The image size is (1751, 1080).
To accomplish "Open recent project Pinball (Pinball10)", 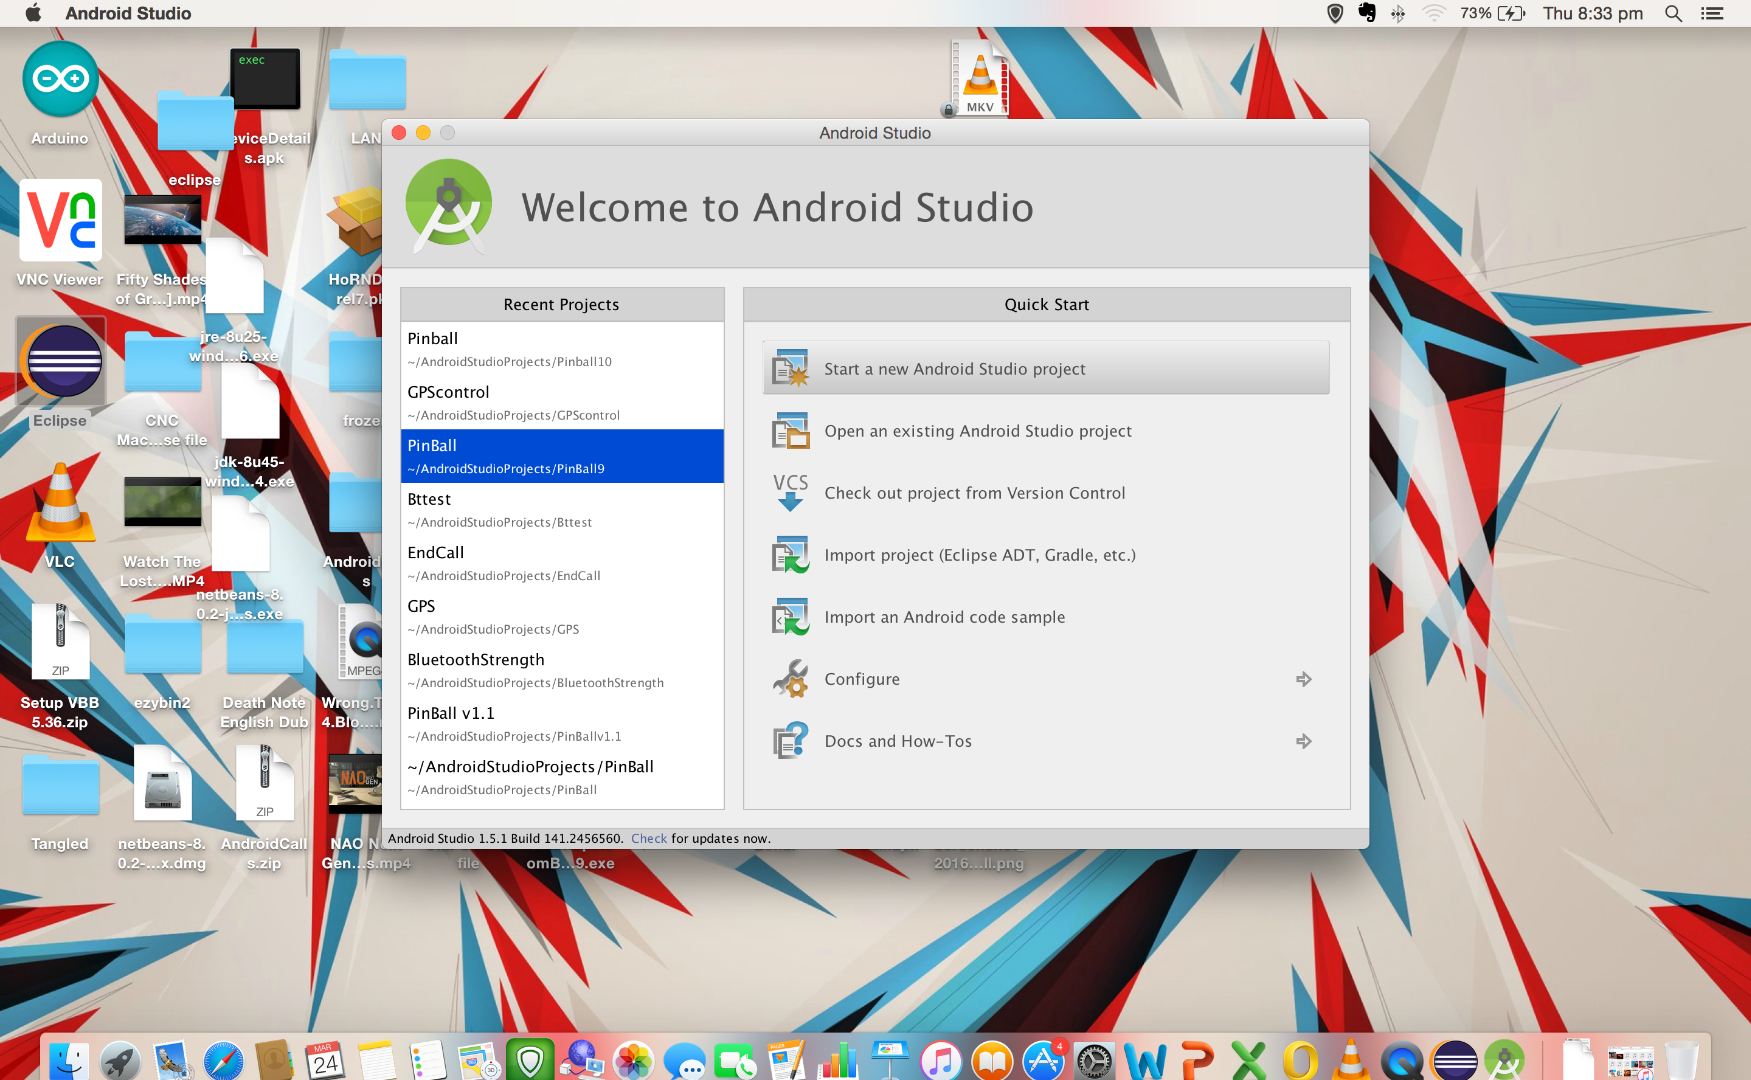I will (562, 349).
